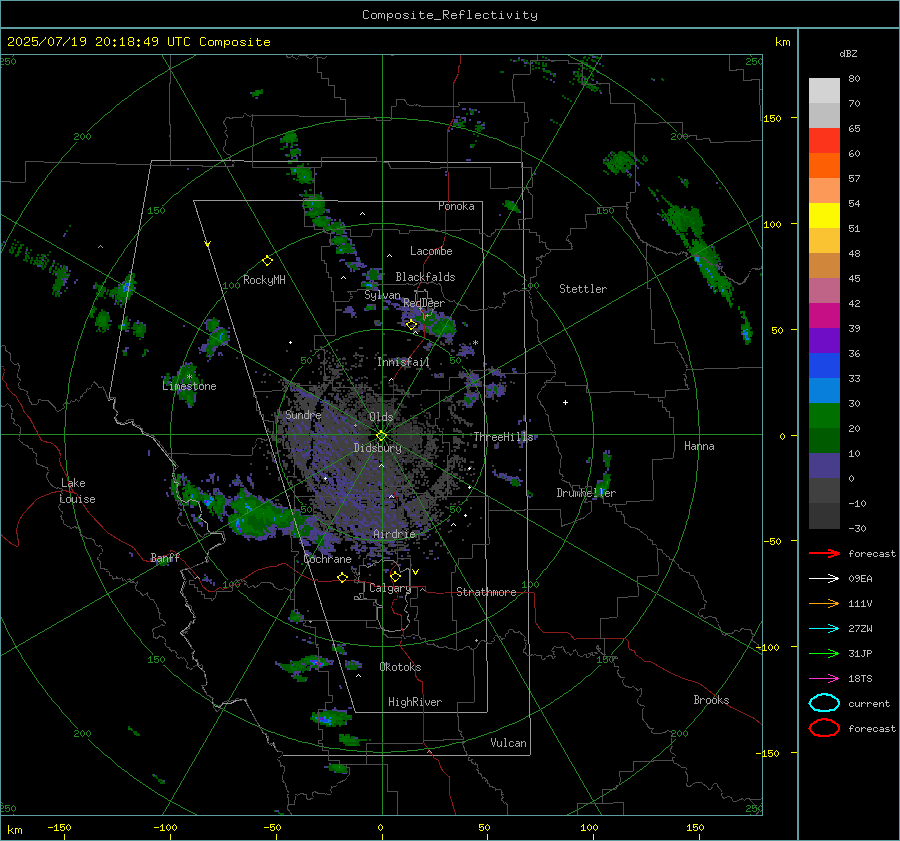Select the dark green 20-10 dBZ swatch

click(824, 441)
